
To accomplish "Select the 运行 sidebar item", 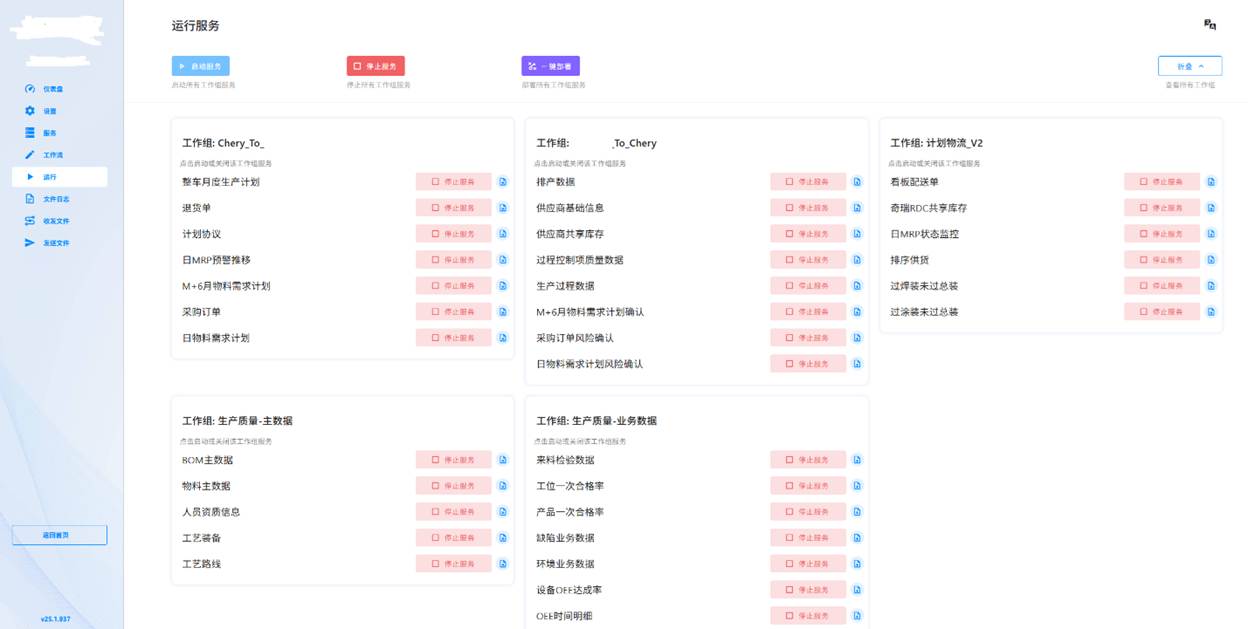I will click(x=59, y=177).
